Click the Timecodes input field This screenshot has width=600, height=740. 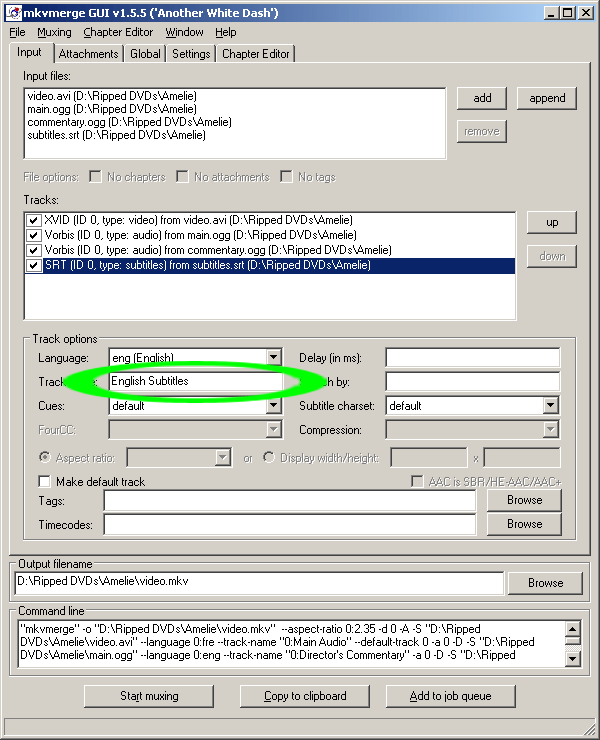(290, 525)
